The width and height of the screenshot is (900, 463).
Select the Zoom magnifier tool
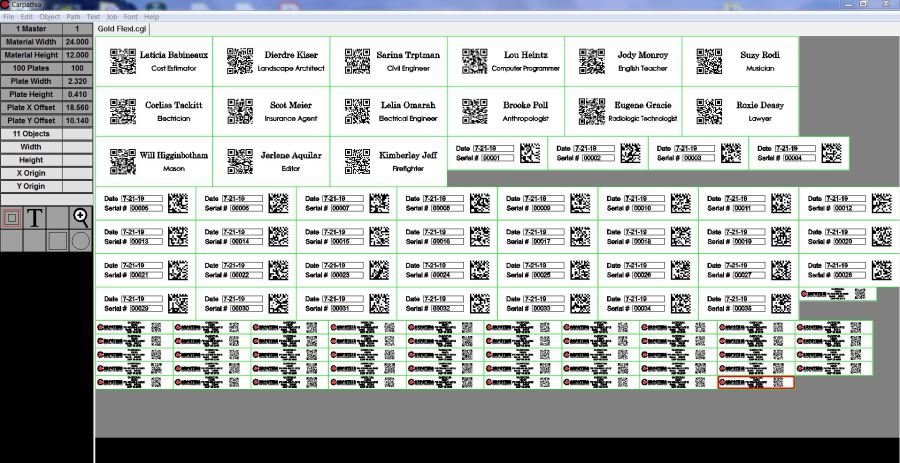click(80, 218)
